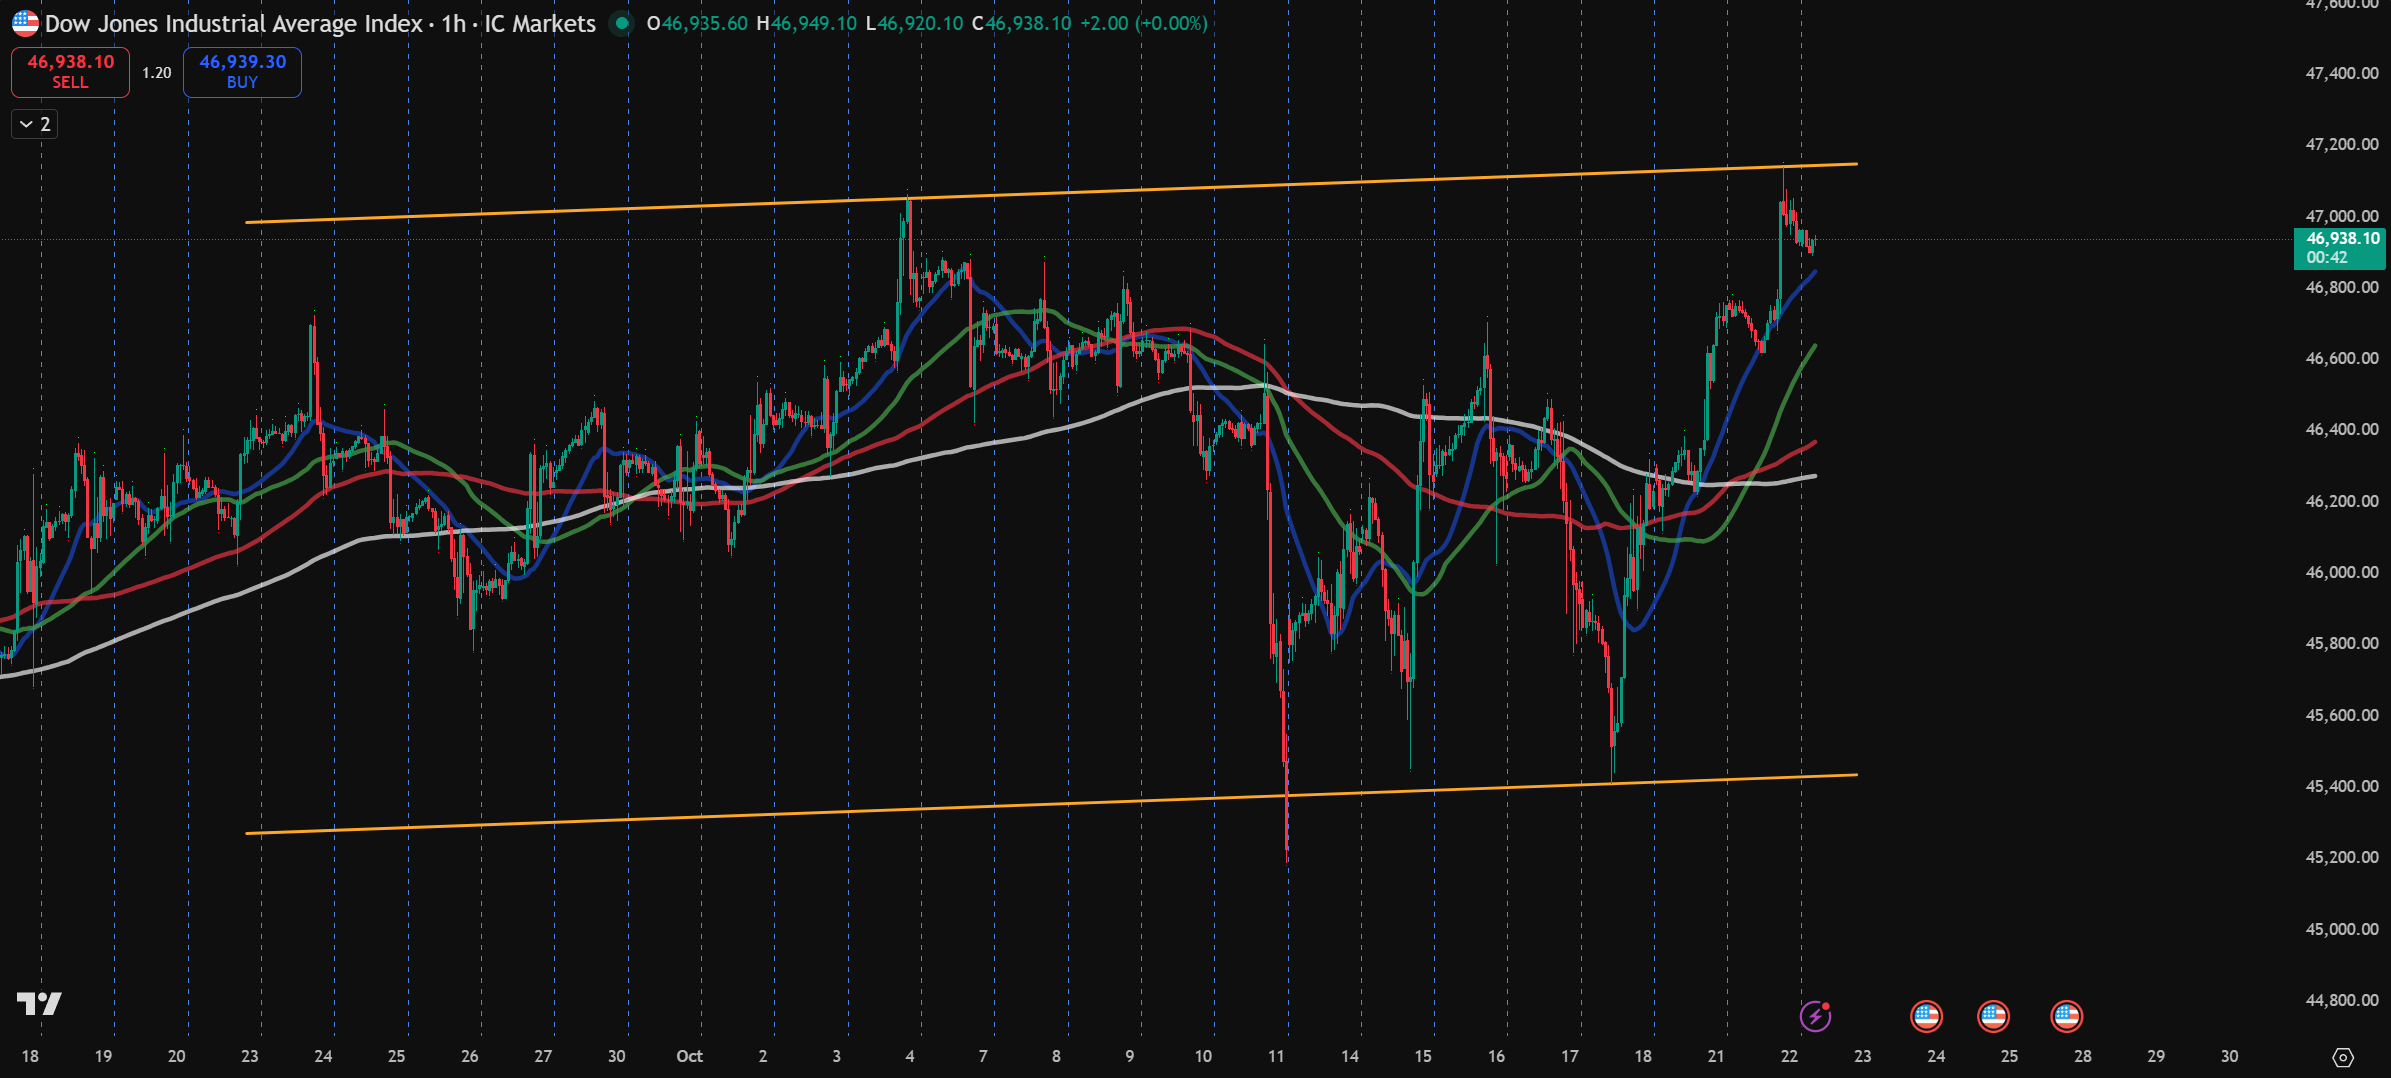The width and height of the screenshot is (2391, 1078).
Task: Click the 1.20 spread value between Sell and Buy
Action: coord(156,73)
